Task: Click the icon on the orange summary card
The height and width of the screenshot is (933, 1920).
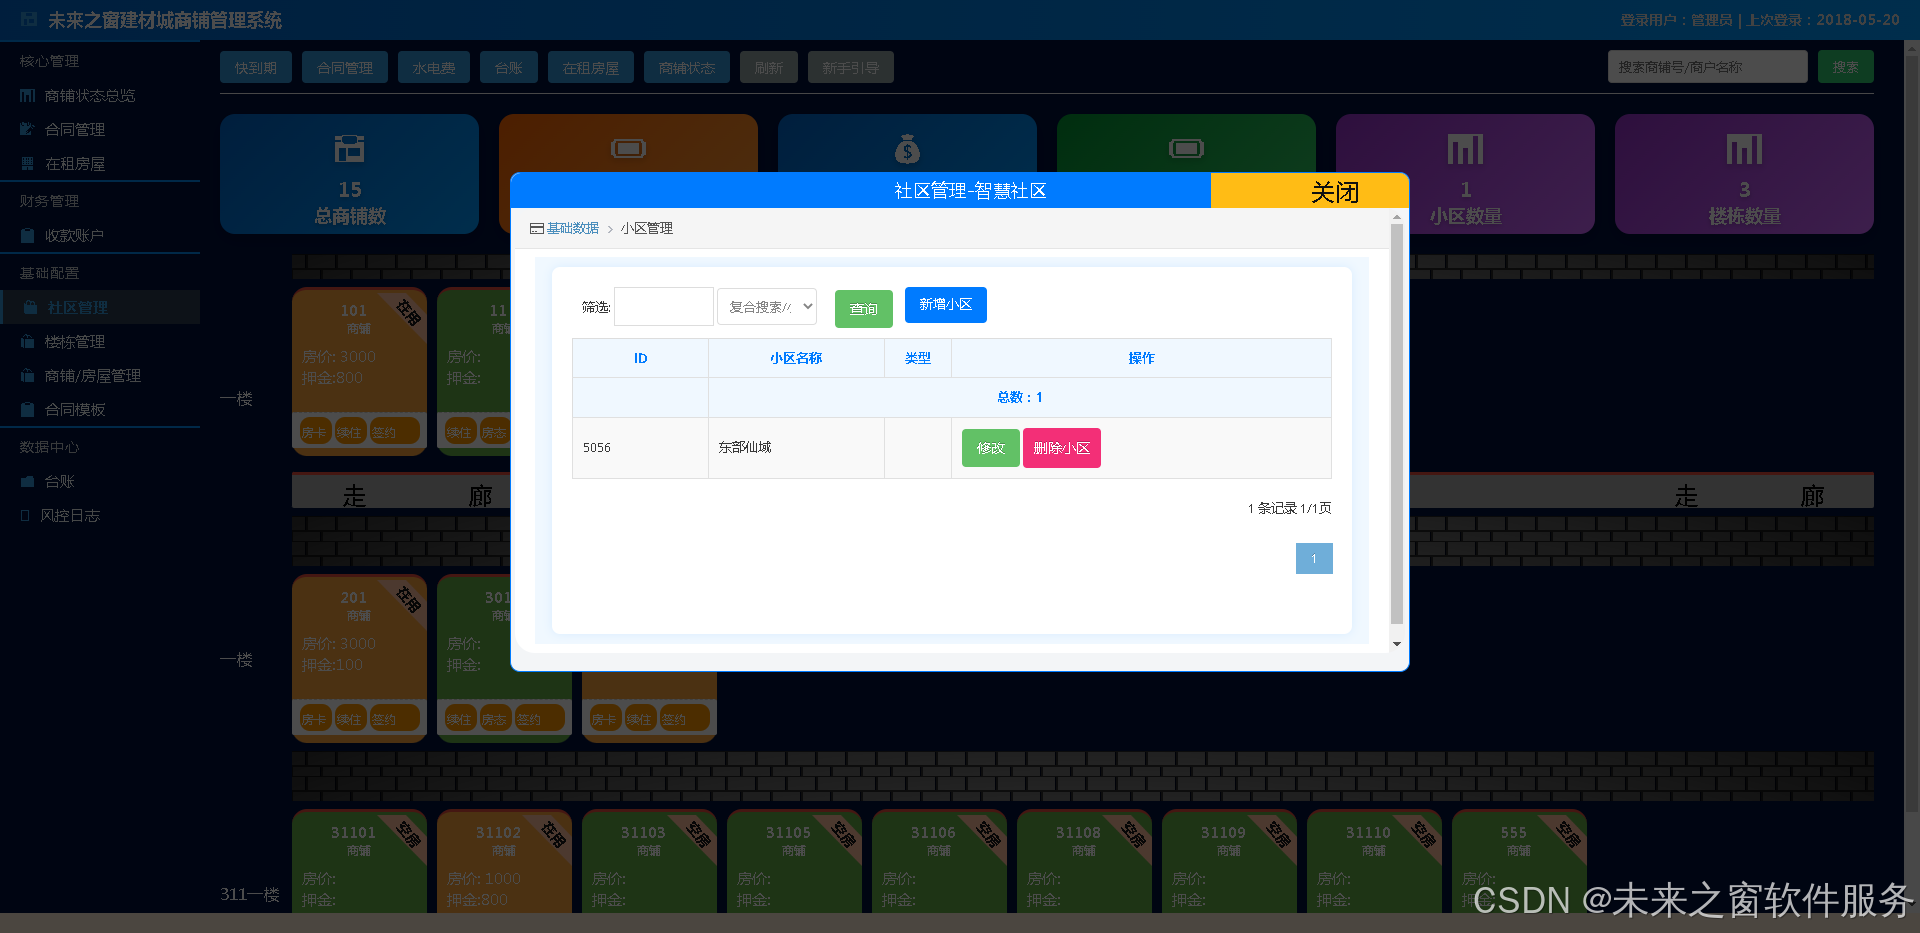Action: pyautogui.click(x=628, y=149)
